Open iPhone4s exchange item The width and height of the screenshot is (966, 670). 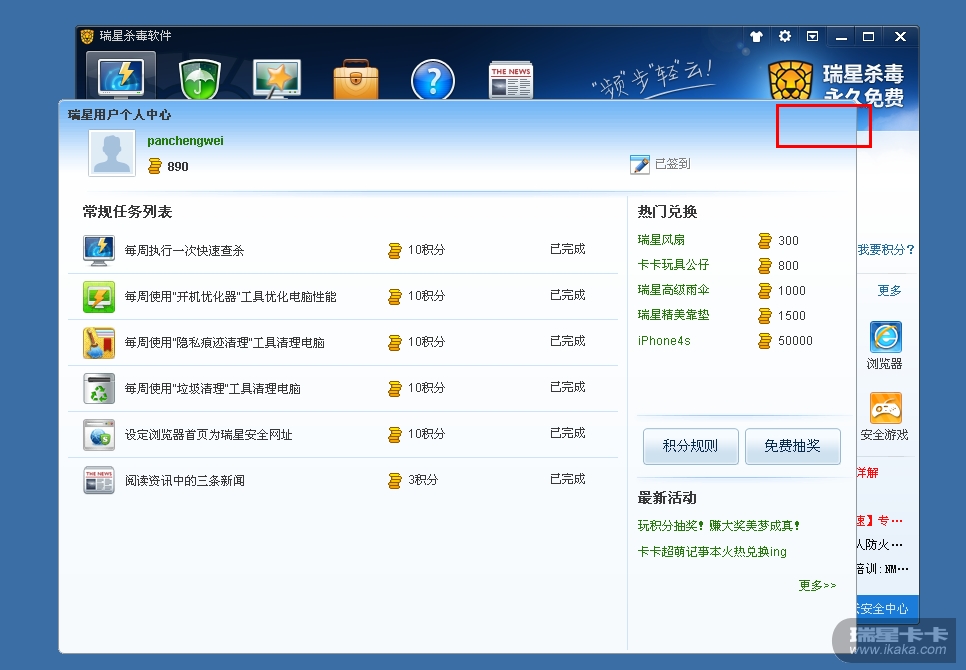pyautogui.click(x=664, y=341)
